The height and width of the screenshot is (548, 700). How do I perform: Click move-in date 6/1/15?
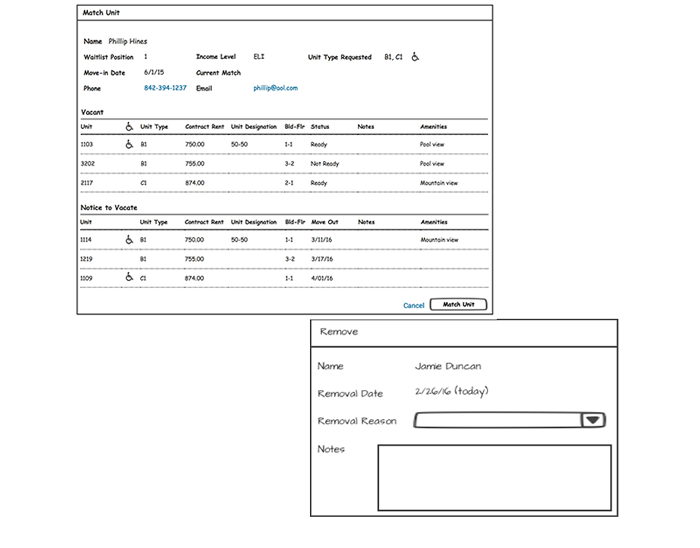click(x=154, y=72)
